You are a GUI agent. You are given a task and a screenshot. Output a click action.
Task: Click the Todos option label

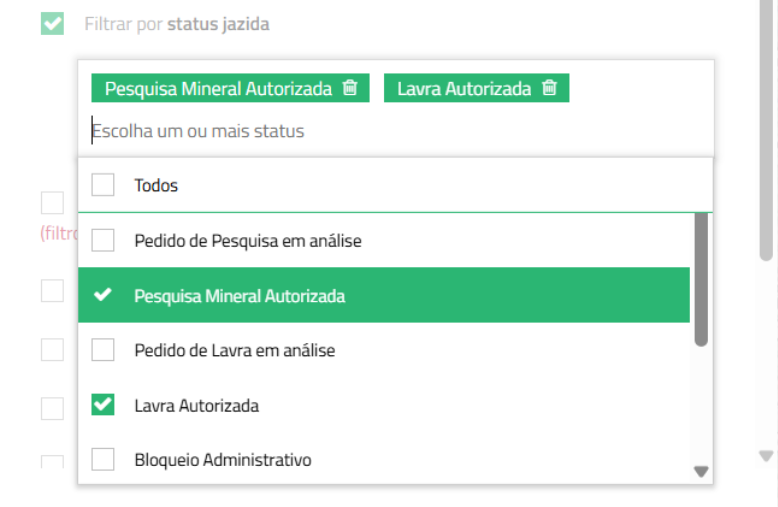click(156, 186)
